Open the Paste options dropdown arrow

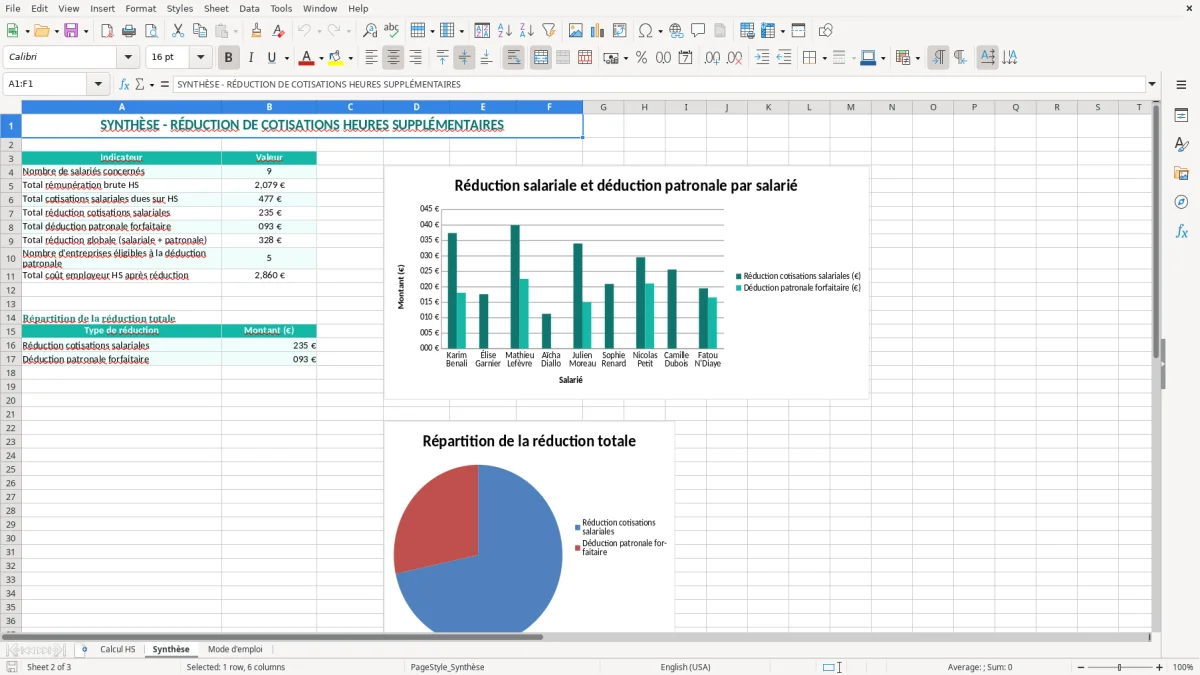point(234,31)
